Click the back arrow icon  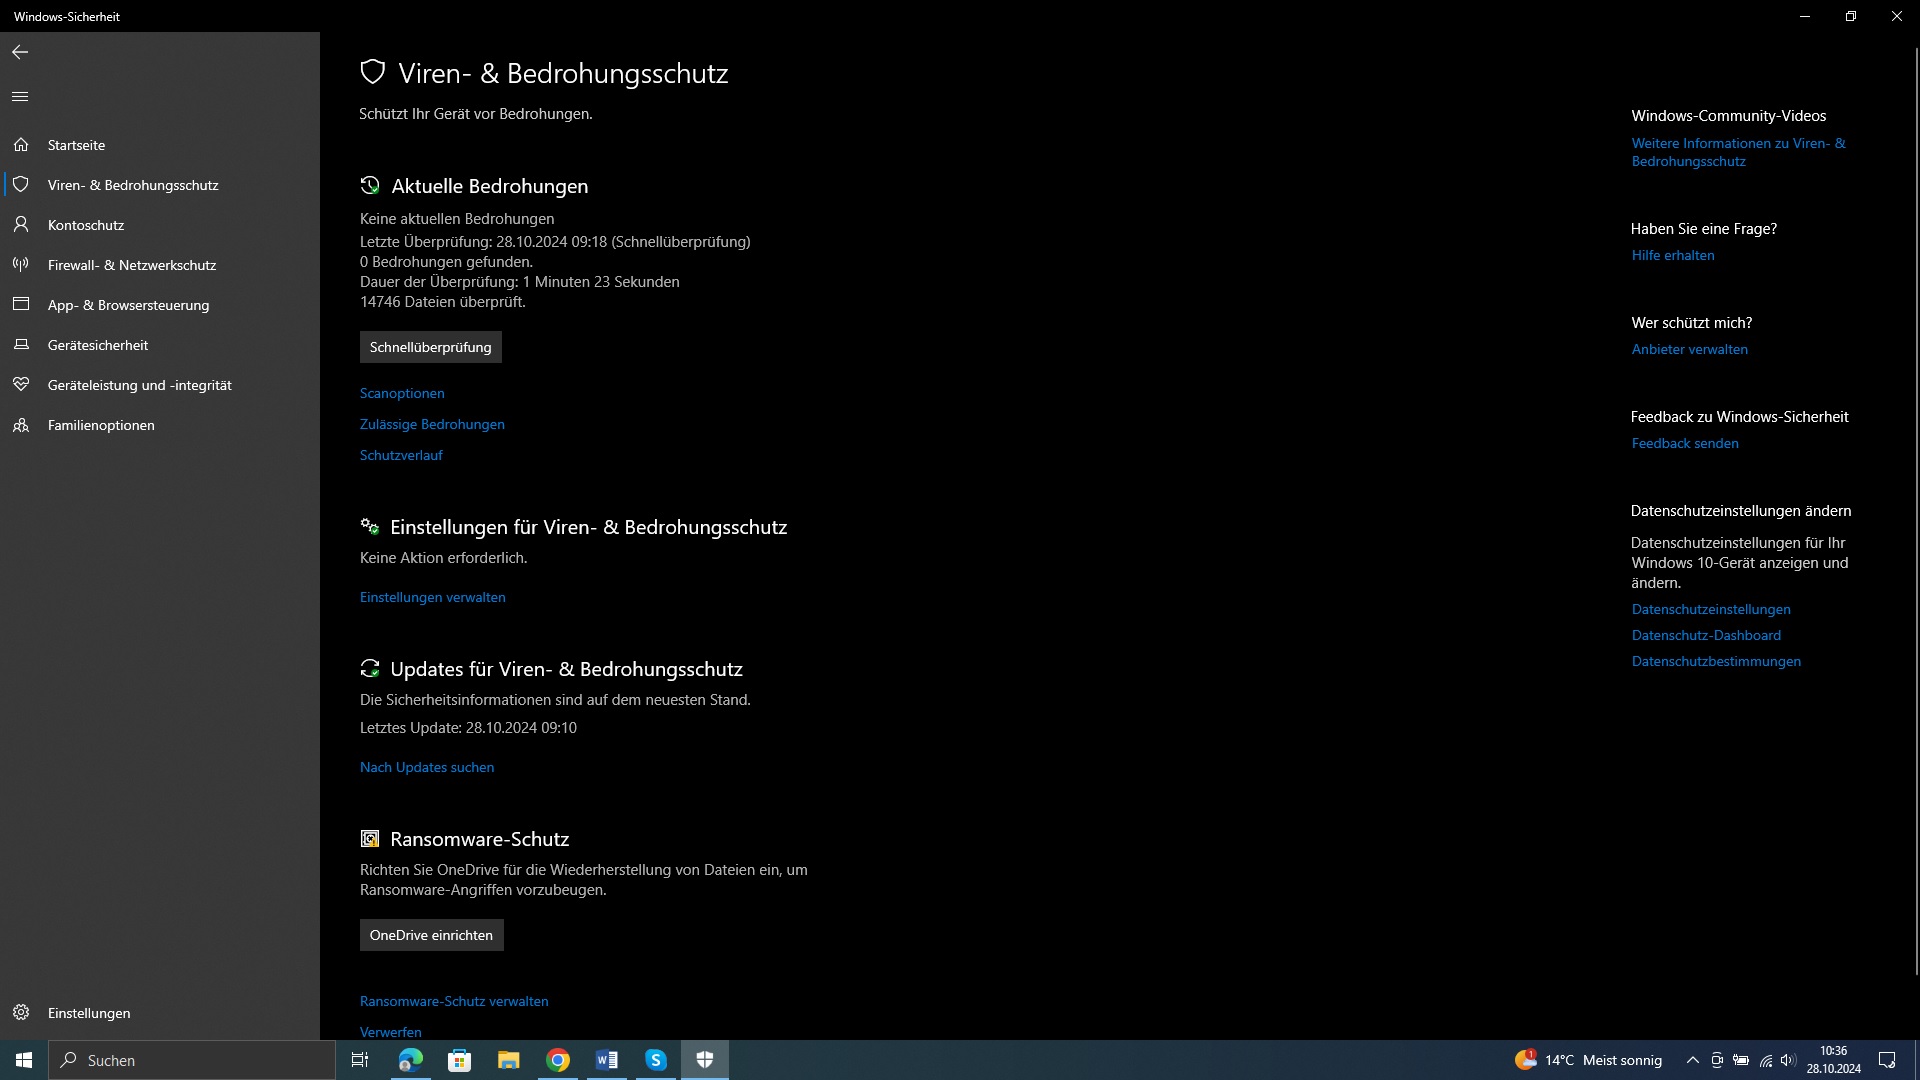20,52
